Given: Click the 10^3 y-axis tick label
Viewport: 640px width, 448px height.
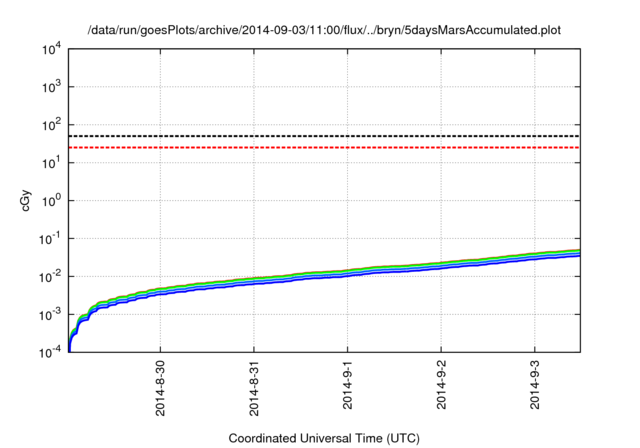Looking at the screenshot, I should coord(52,87).
